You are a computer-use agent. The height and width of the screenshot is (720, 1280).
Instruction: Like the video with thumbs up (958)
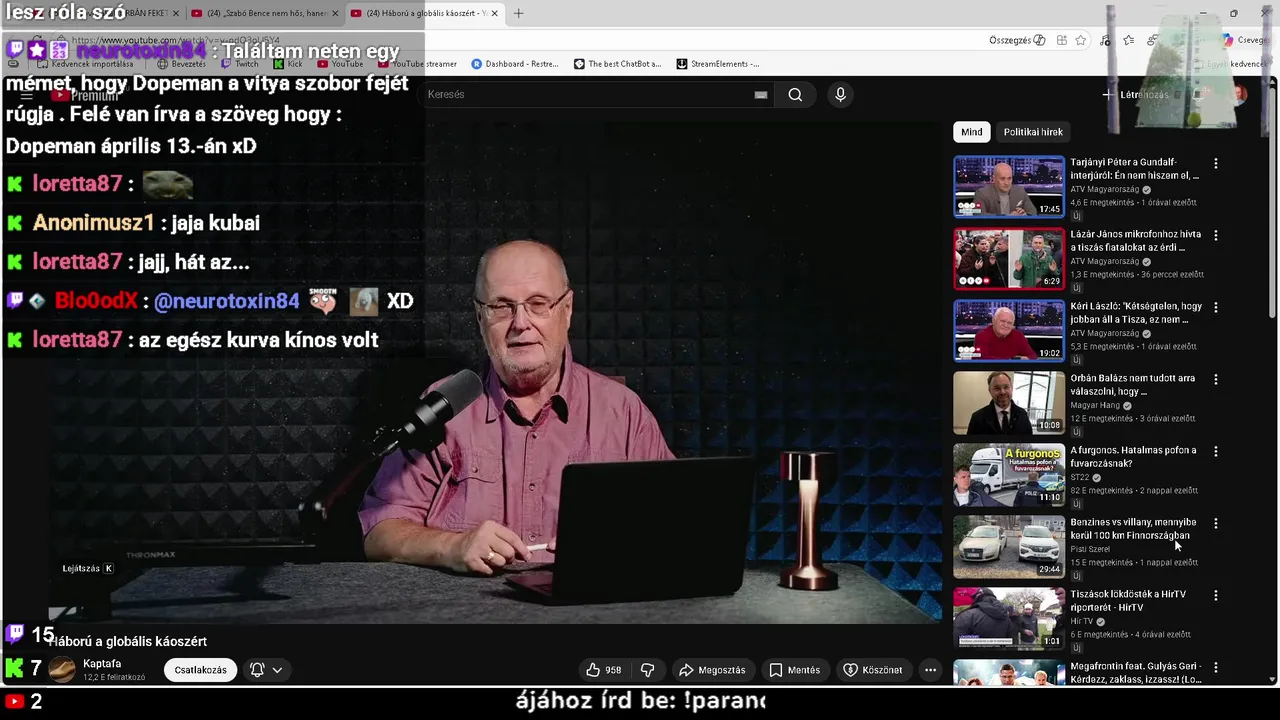[x=603, y=670]
